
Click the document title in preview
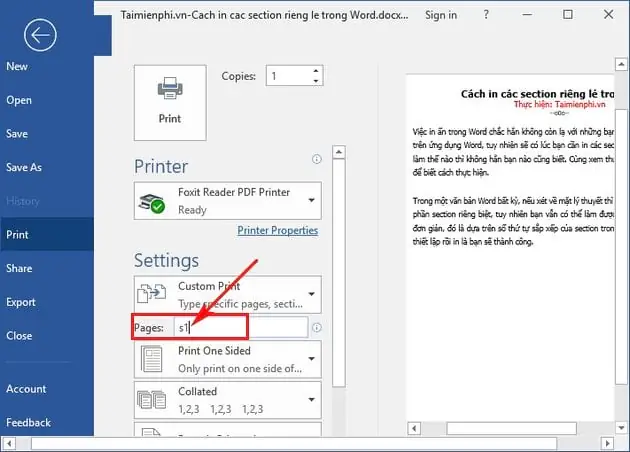[x=537, y=94]
